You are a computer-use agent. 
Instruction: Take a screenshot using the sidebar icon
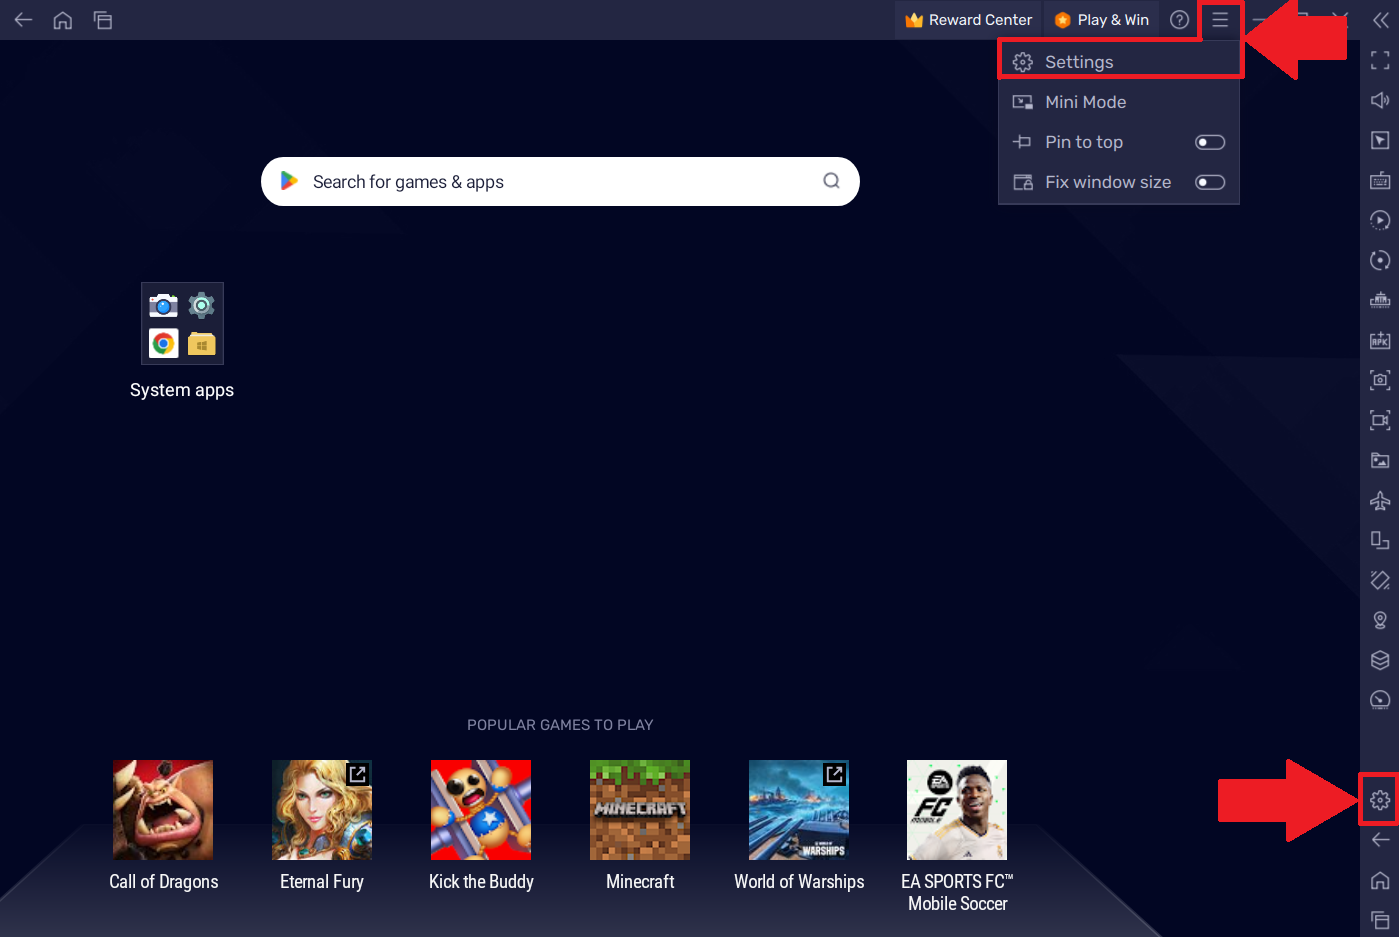click(1380, 380)
